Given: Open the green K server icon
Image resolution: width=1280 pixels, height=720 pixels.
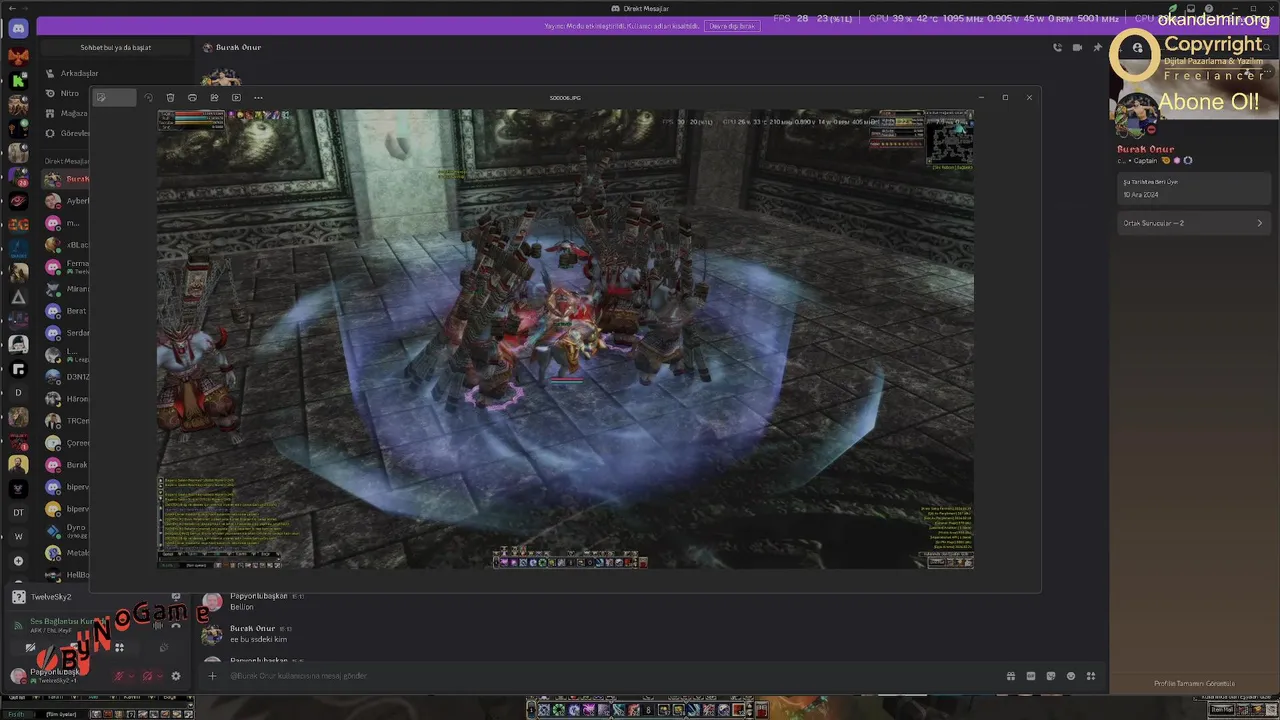Looking at the screenshot, I should click(18, 80).
